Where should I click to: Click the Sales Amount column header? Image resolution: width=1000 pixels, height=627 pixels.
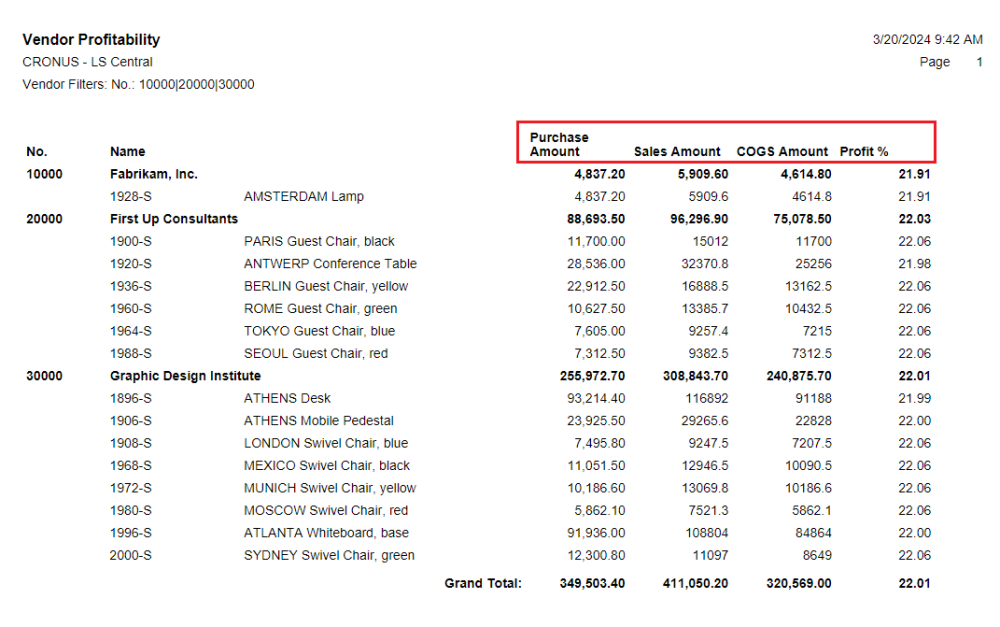coord(677,152)
